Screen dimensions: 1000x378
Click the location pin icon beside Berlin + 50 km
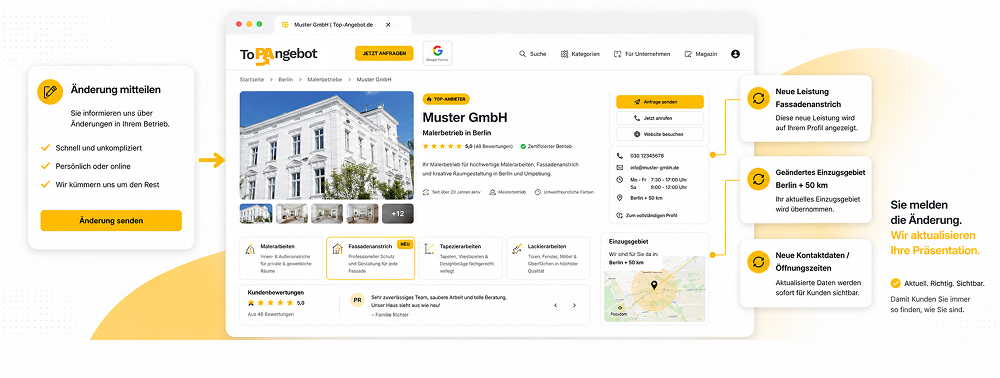point(620,198)
